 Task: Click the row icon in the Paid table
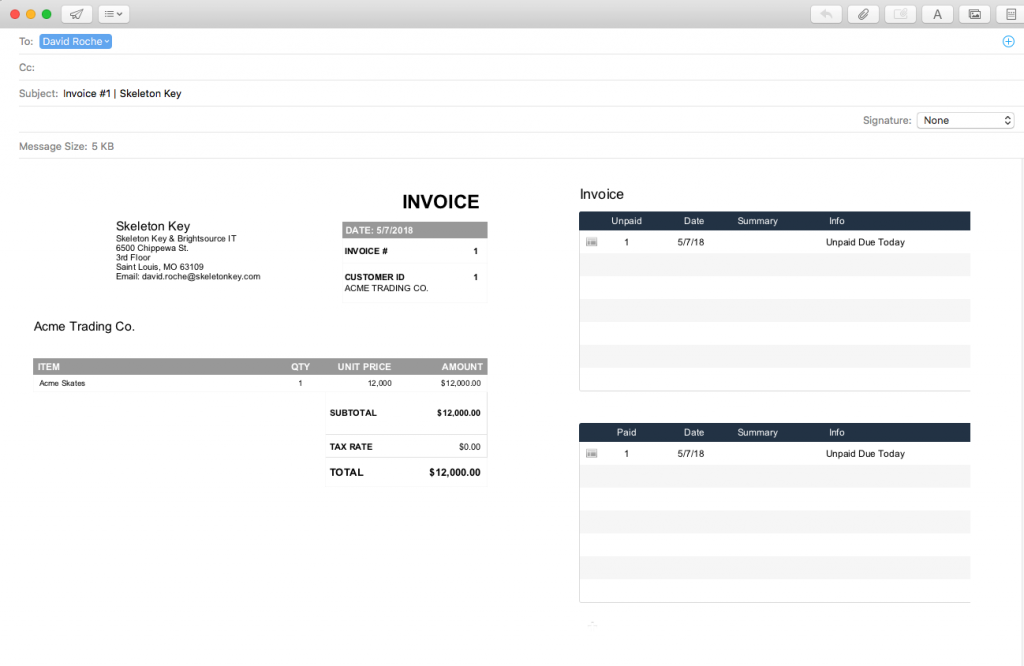592,454
